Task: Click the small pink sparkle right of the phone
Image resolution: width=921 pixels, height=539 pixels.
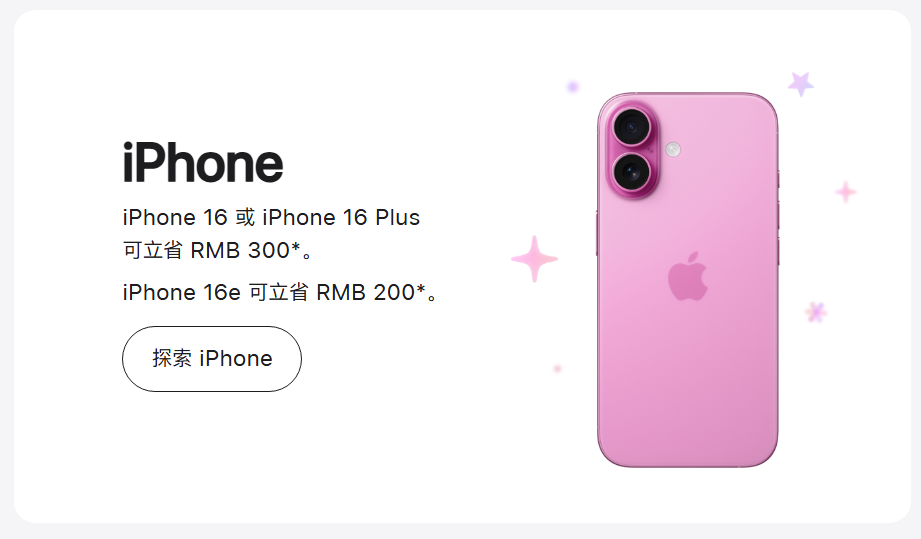Action: pos(846,192)
